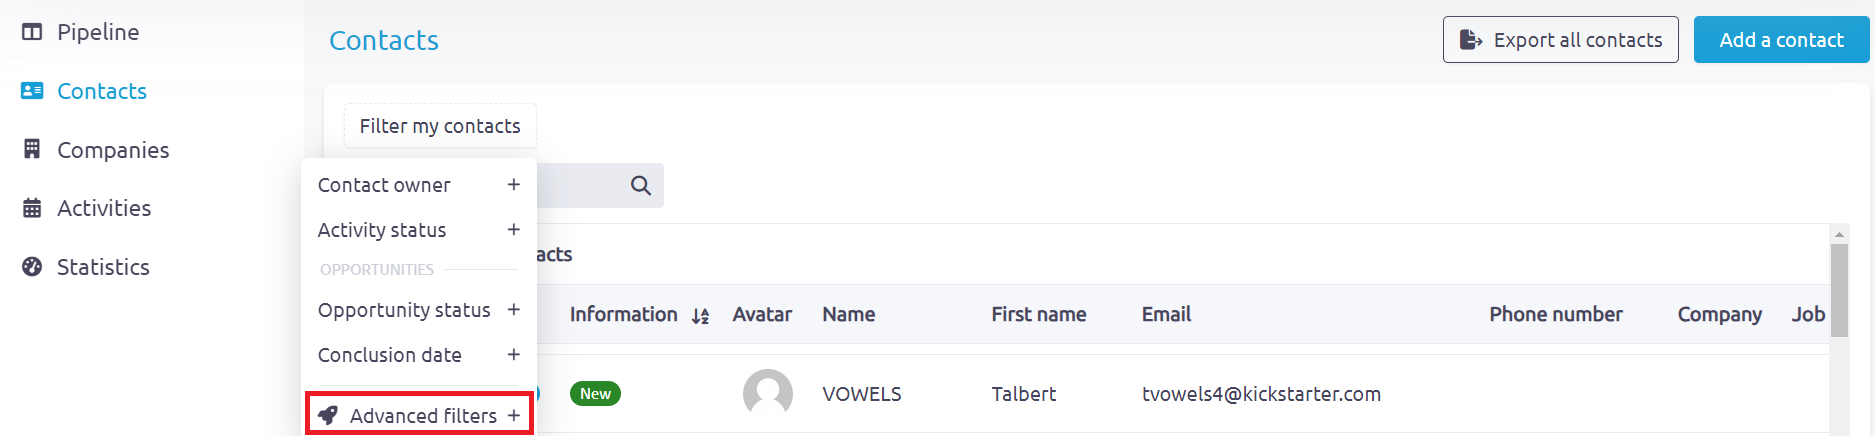
Task: Click the contacts table vertical scrollbar
Action: [x=1839, y=330]
